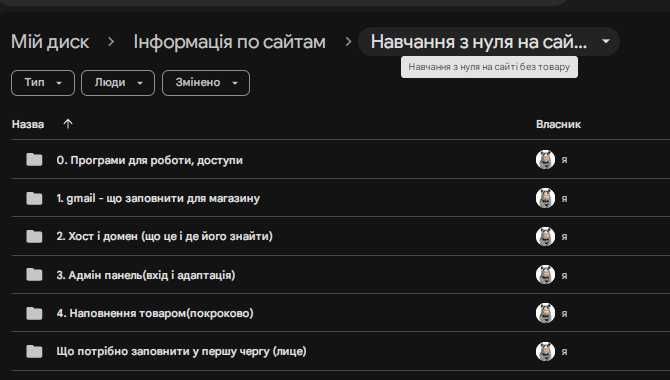Screen dimensions: 670x380
Task: Select 2. Хост і домен folder name
Action: [x=165, y=236]
